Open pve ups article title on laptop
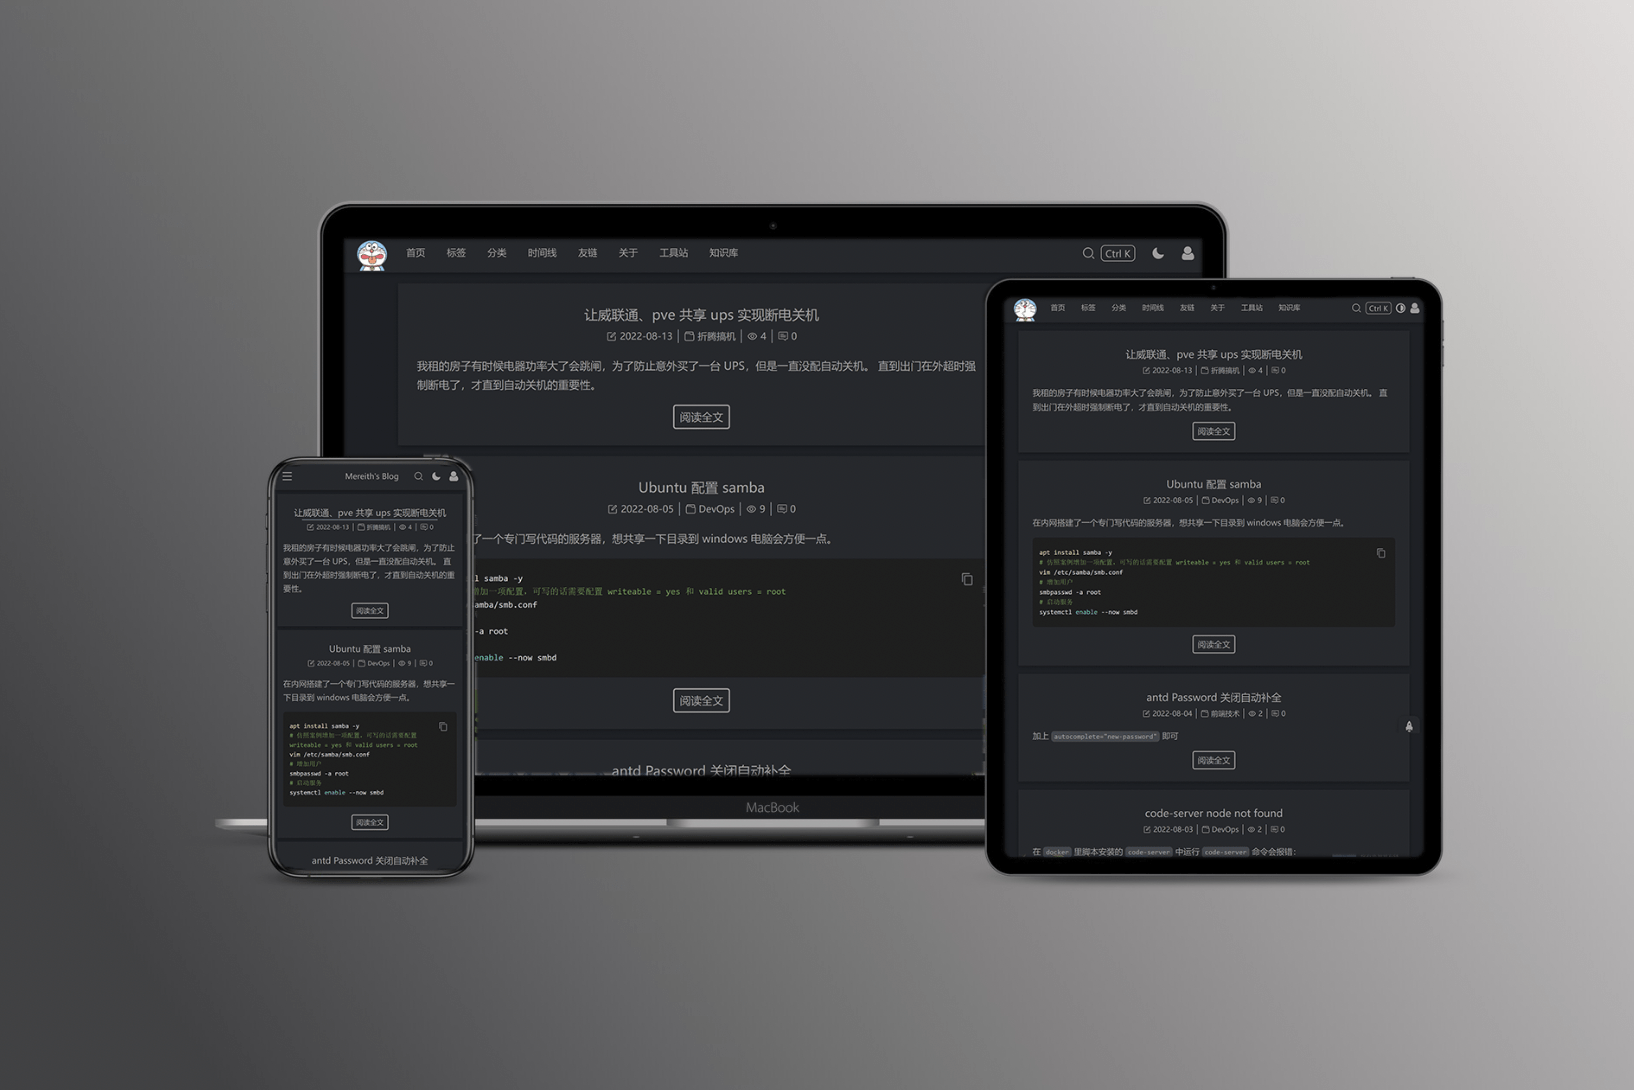Viewport: 1634px width, 1090px height. tap(701, 314)
